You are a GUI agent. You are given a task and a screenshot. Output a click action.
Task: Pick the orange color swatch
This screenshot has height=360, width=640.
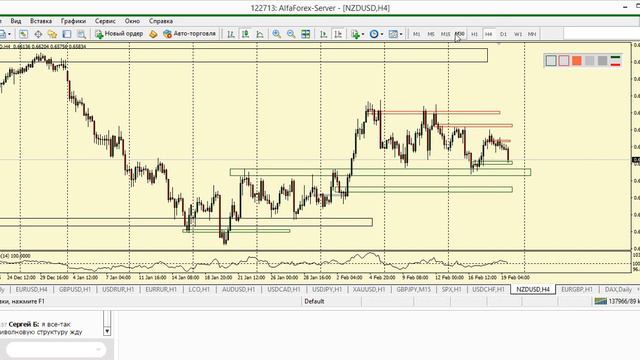pyautogui.click(x=576, y=61)
